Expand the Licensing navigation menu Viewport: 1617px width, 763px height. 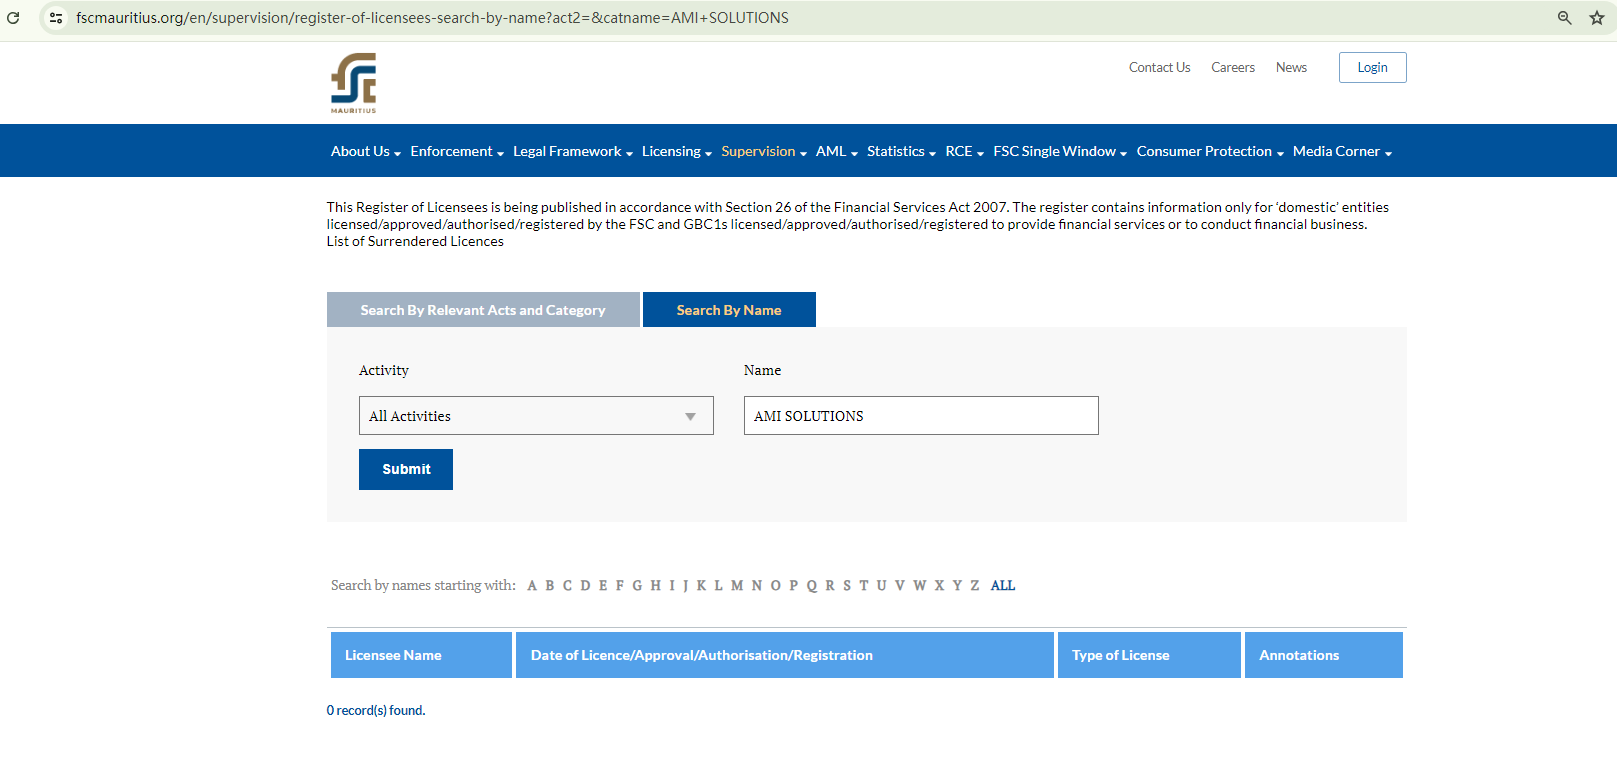click(676, 152)
